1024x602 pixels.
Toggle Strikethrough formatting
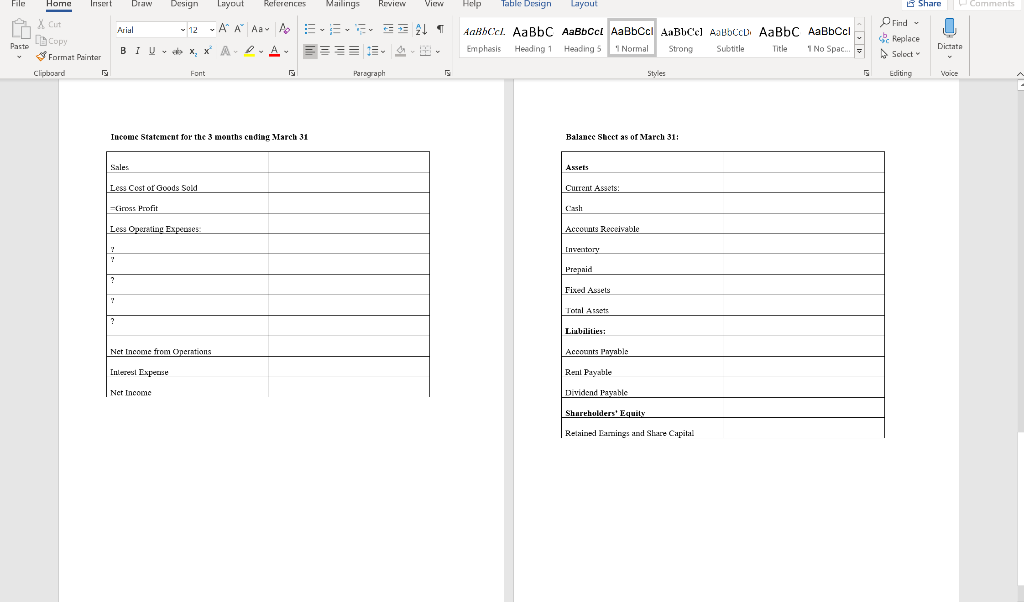click(177, 51)
